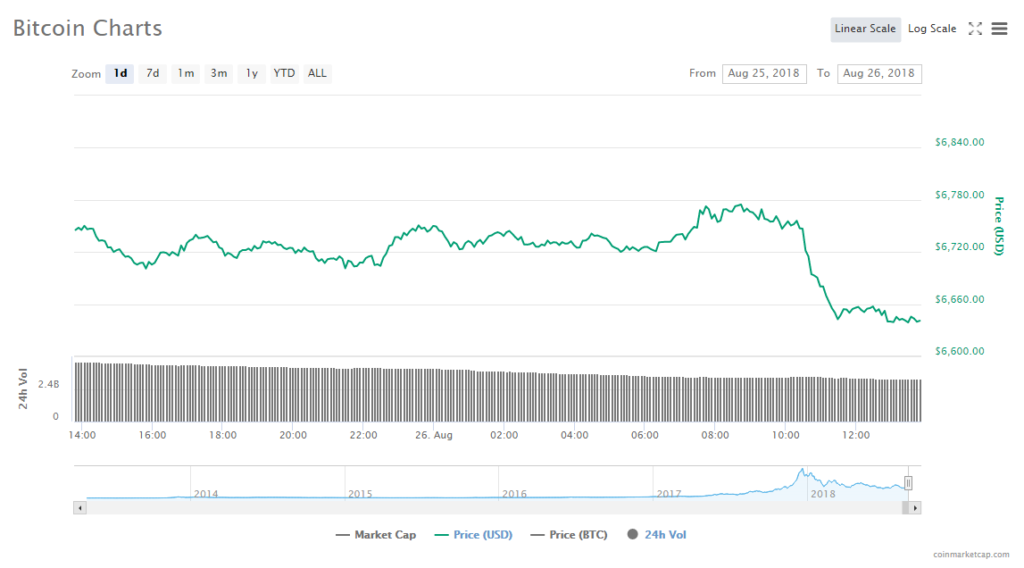Open the chart hamburger menu

pos(999,29)
